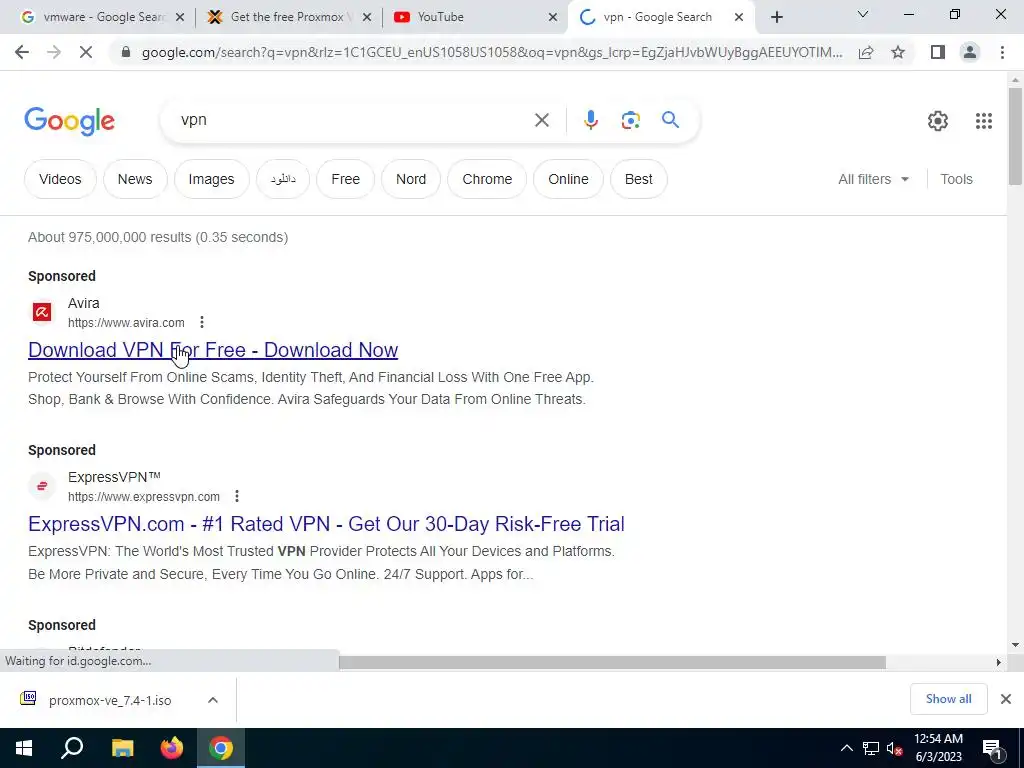Focus the Google search input field
Image resolution: width=1024 pixels, height=768 pixels.
click(353, 120)
